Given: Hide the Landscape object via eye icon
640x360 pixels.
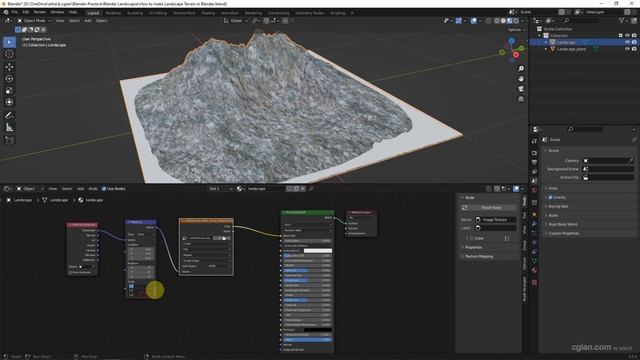Looking at the screenshot, I should pyautogui.click(x=627, y=42).
